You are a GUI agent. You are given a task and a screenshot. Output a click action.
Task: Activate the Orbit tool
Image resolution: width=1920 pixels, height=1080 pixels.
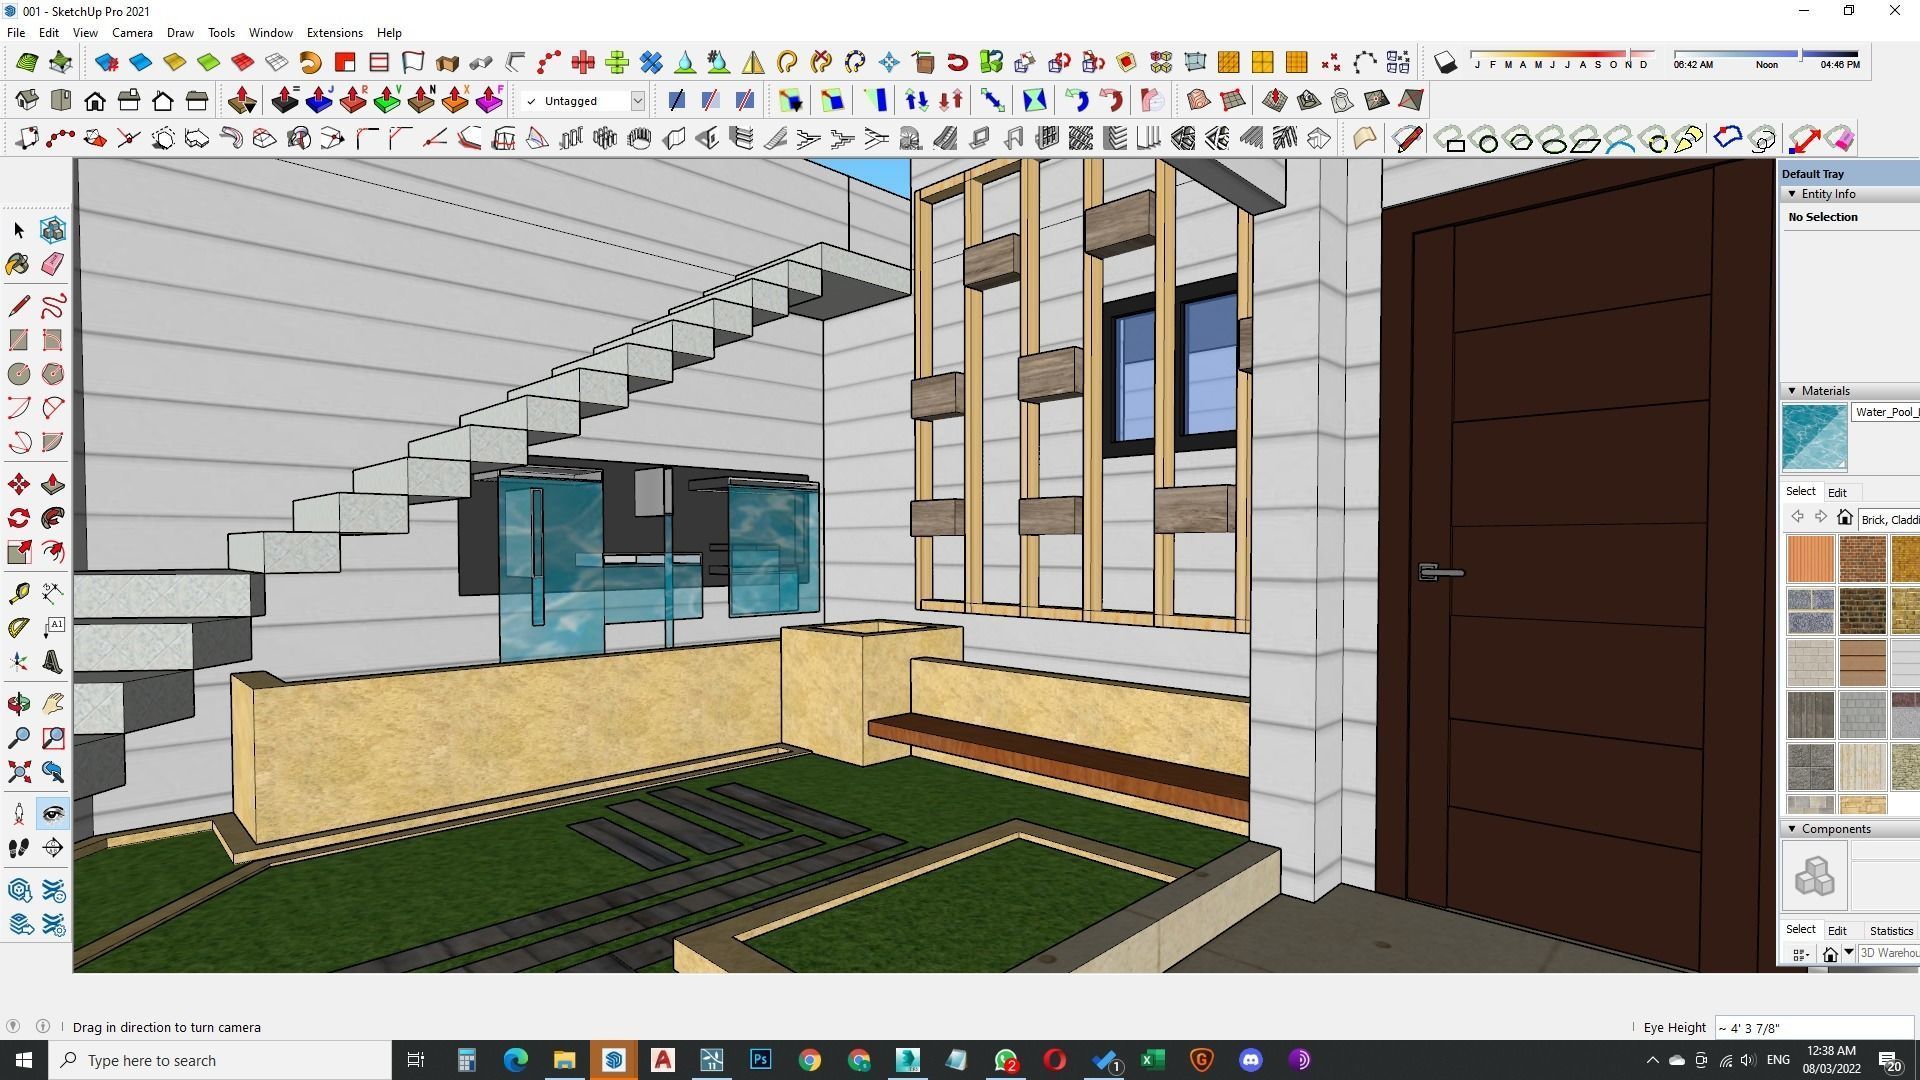click(x=18, y=704)
